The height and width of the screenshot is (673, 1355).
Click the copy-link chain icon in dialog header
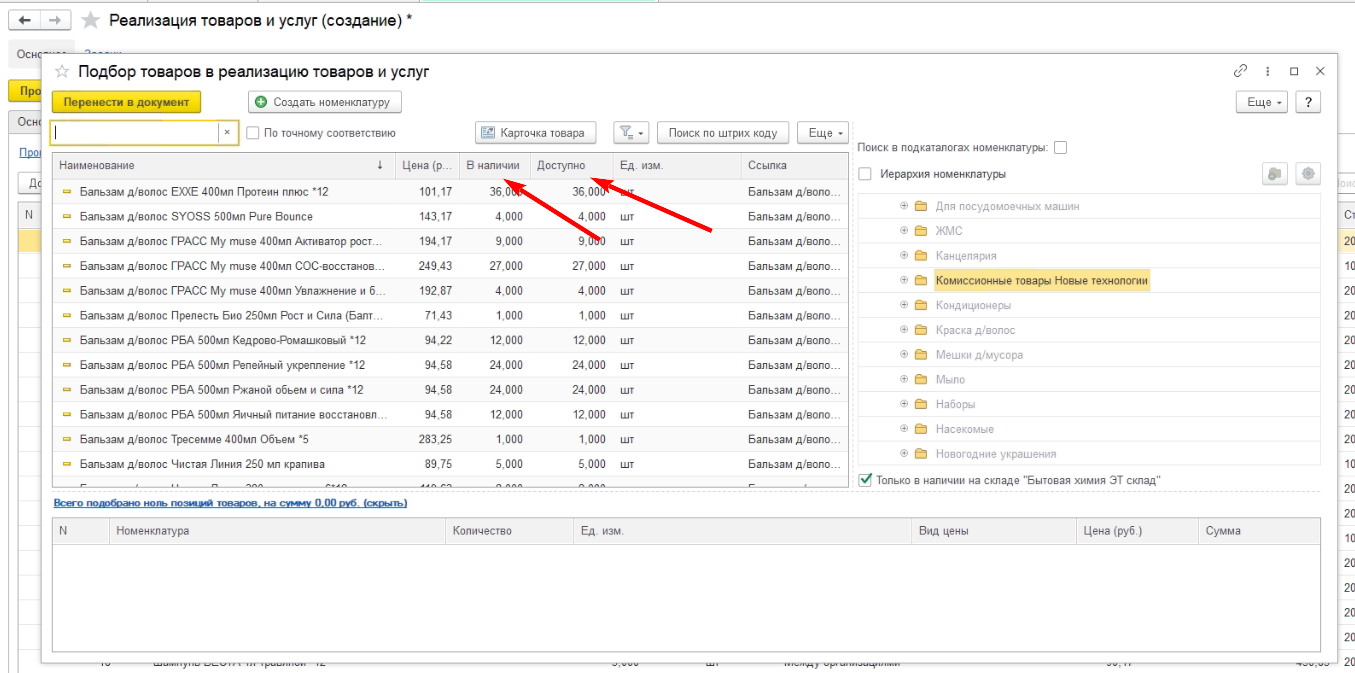click(1241, 72)
